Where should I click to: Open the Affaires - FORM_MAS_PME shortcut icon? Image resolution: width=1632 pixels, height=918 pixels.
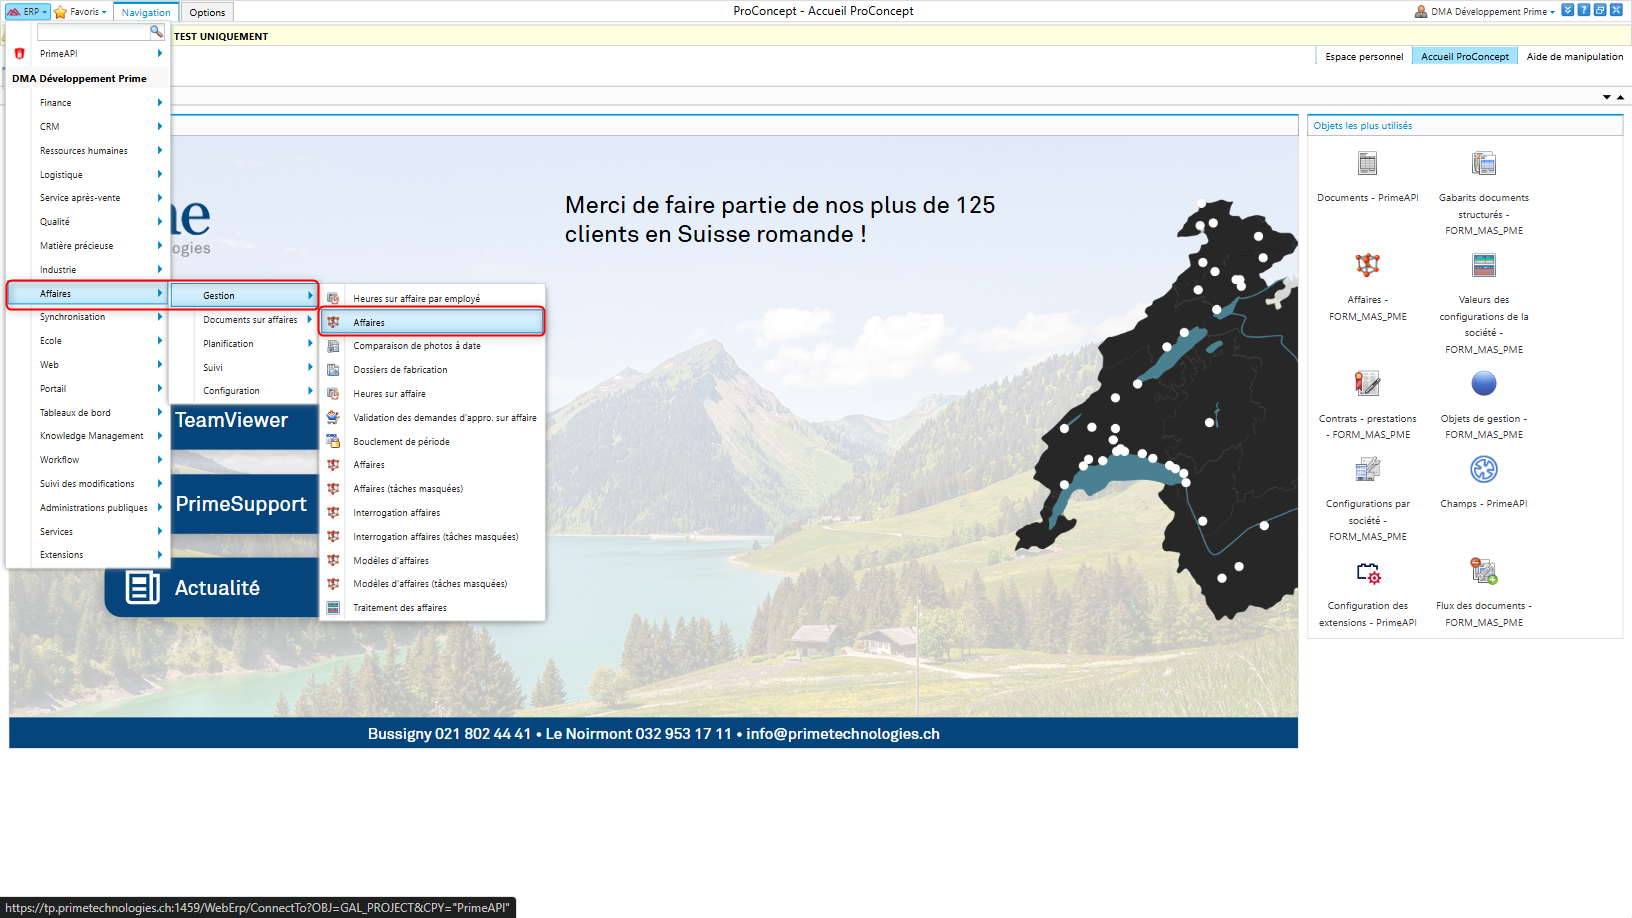[1367, 265]
